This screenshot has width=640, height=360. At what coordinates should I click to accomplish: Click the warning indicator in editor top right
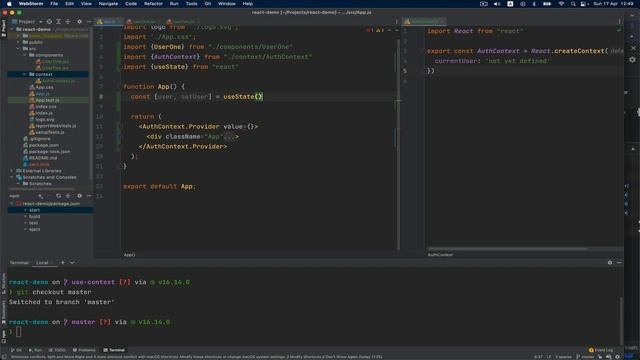coord(380,30)
